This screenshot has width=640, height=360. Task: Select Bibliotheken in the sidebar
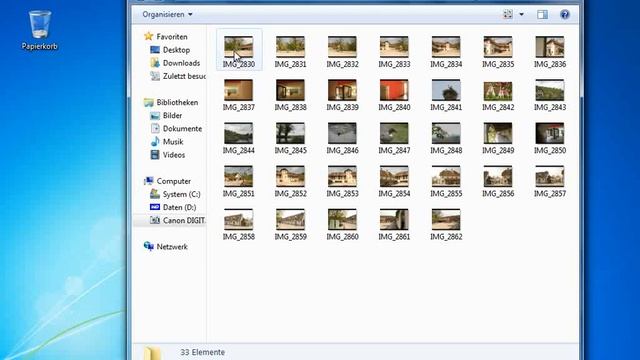177,102
